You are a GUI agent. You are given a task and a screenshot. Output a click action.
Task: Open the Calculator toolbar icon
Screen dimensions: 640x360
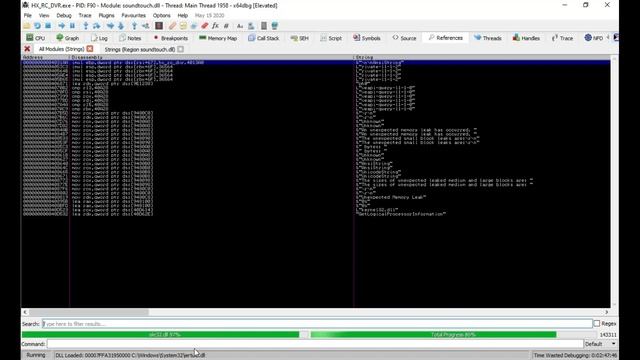(264, 26)
